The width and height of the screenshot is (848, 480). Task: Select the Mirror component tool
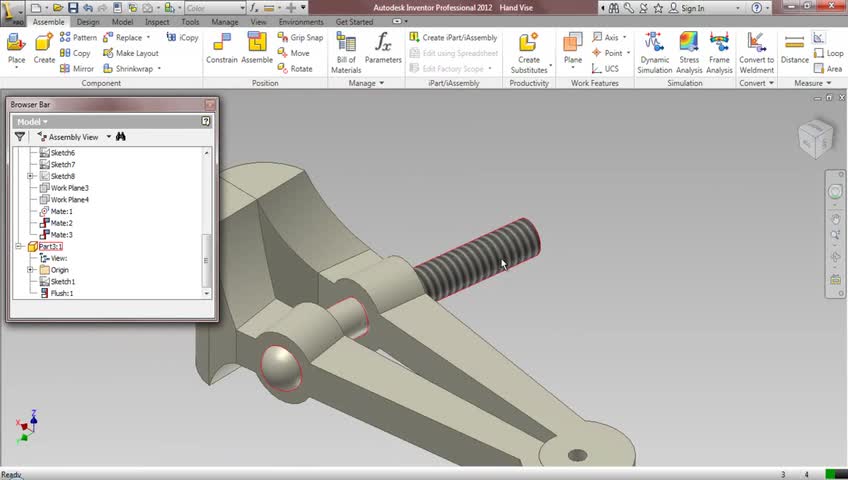(77, 69)
